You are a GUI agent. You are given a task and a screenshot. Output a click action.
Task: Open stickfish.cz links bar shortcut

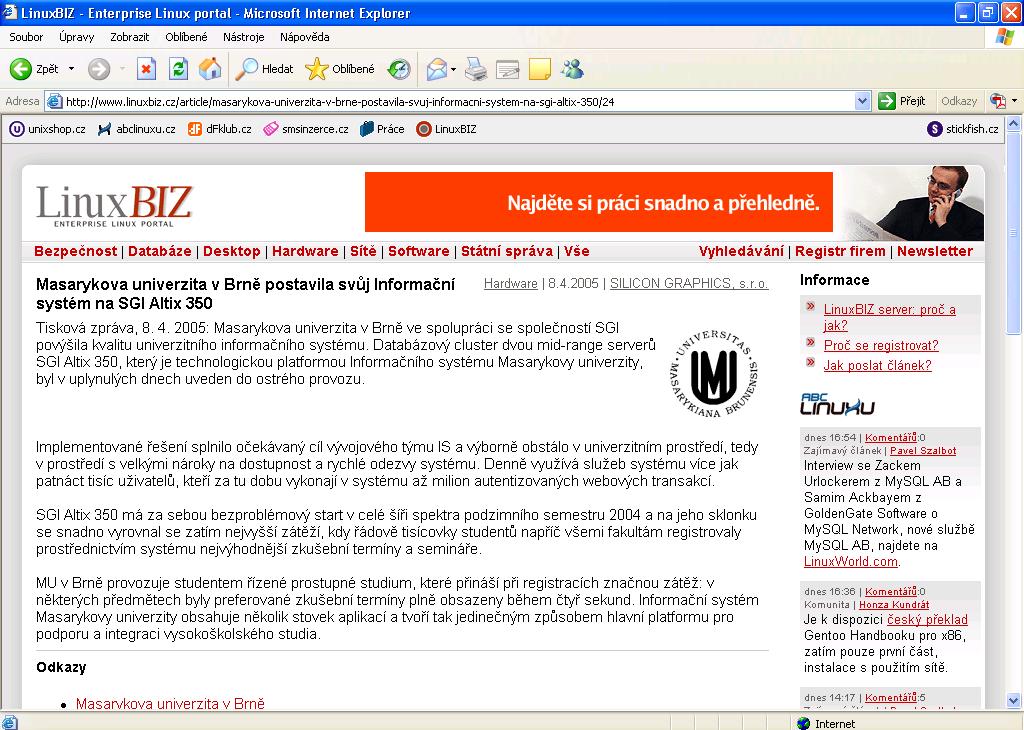tap(963, 129)
